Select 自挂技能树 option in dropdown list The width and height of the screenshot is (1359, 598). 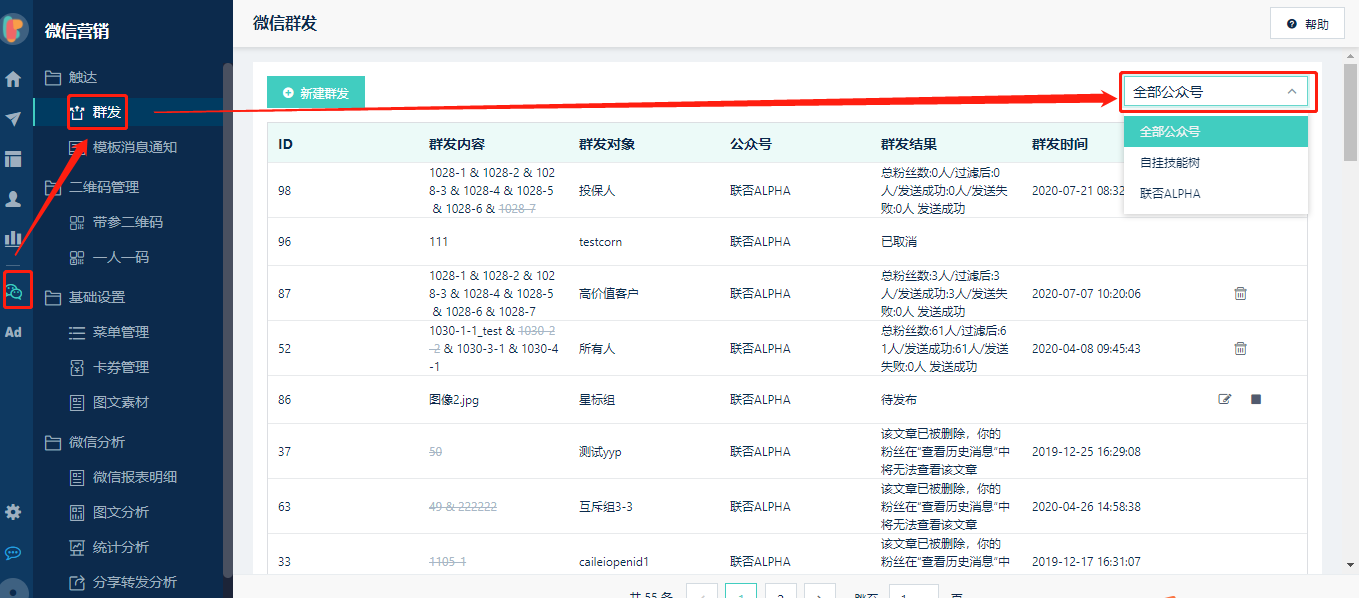tap(1216, 162)
